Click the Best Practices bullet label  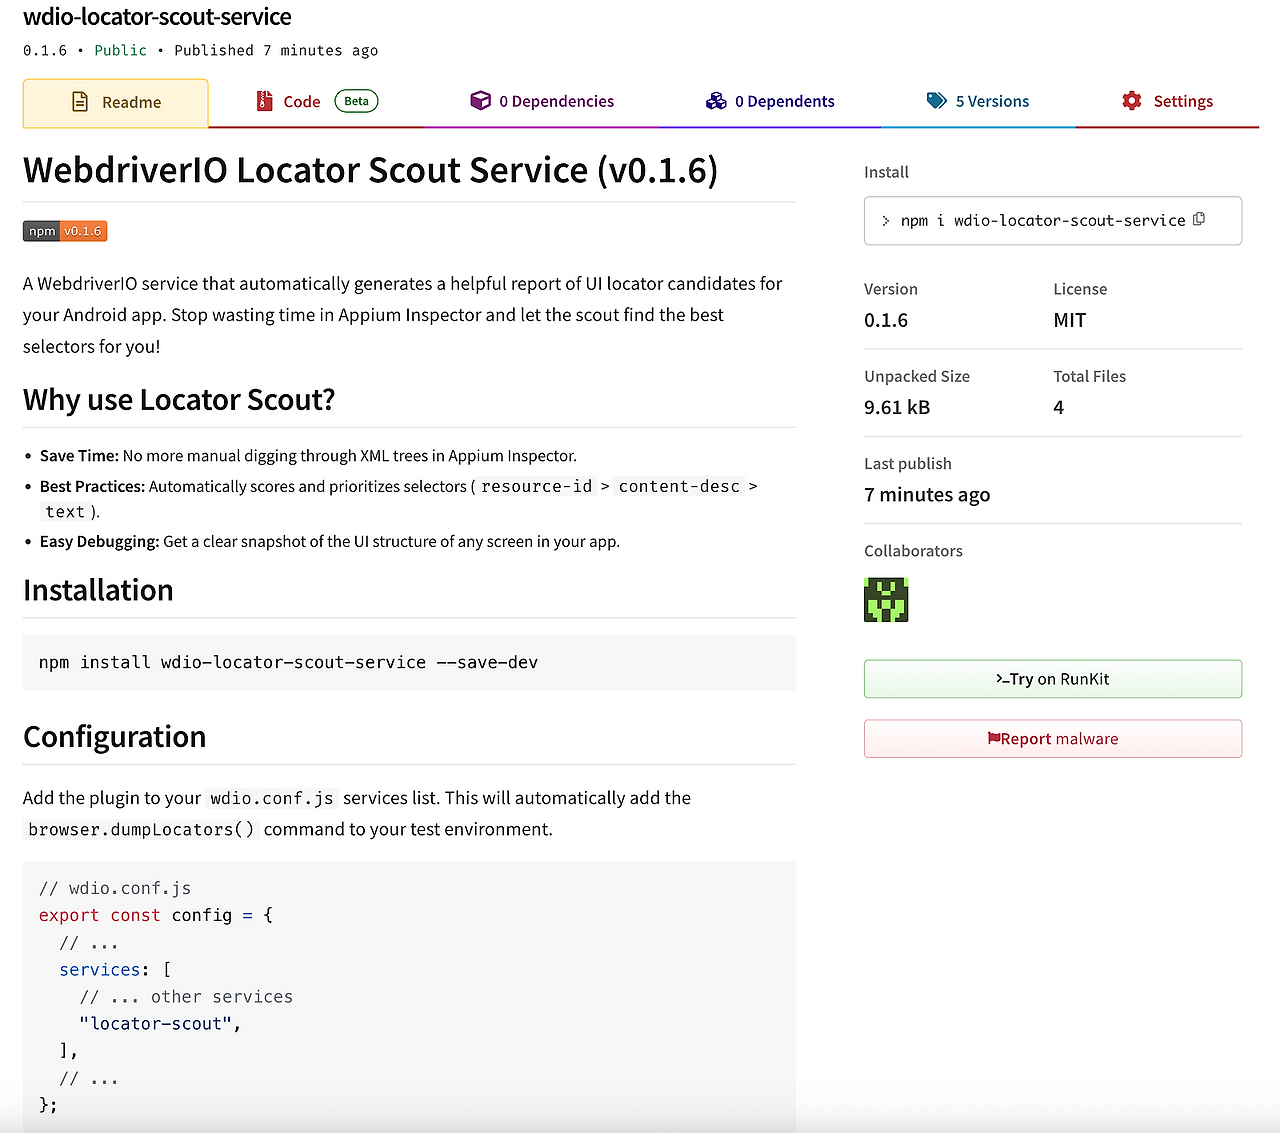pos(93,486)
